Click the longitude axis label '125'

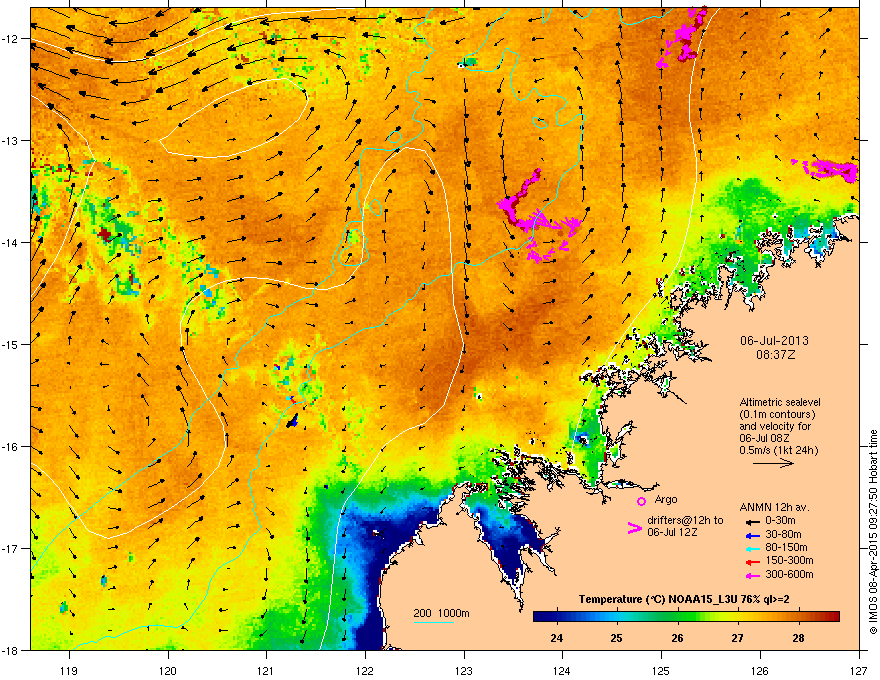(x=661, y=670)
